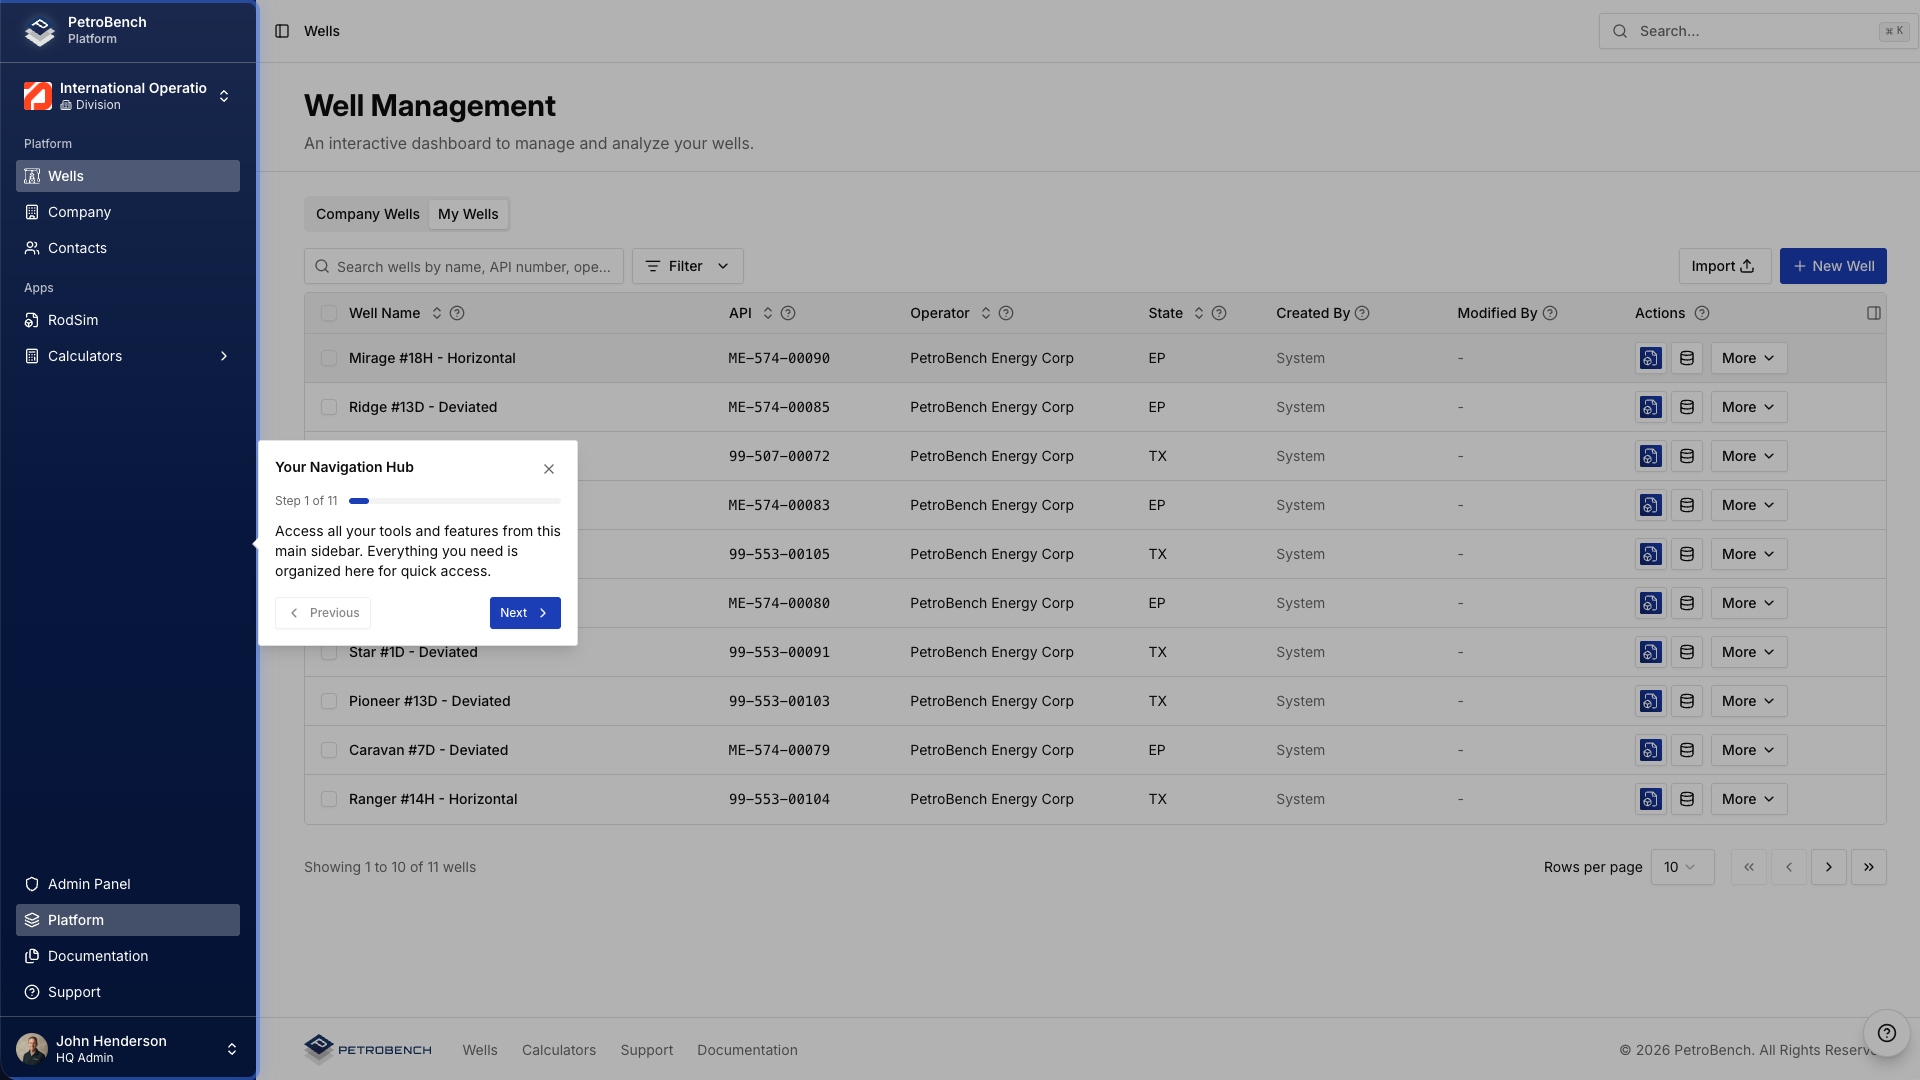Image resolution: width=1920 pixels, height=1080 pixels.
Task: Open the RodSim file action for Ridge #13D
Action: pyautogui.click(x=1650, y=407)
